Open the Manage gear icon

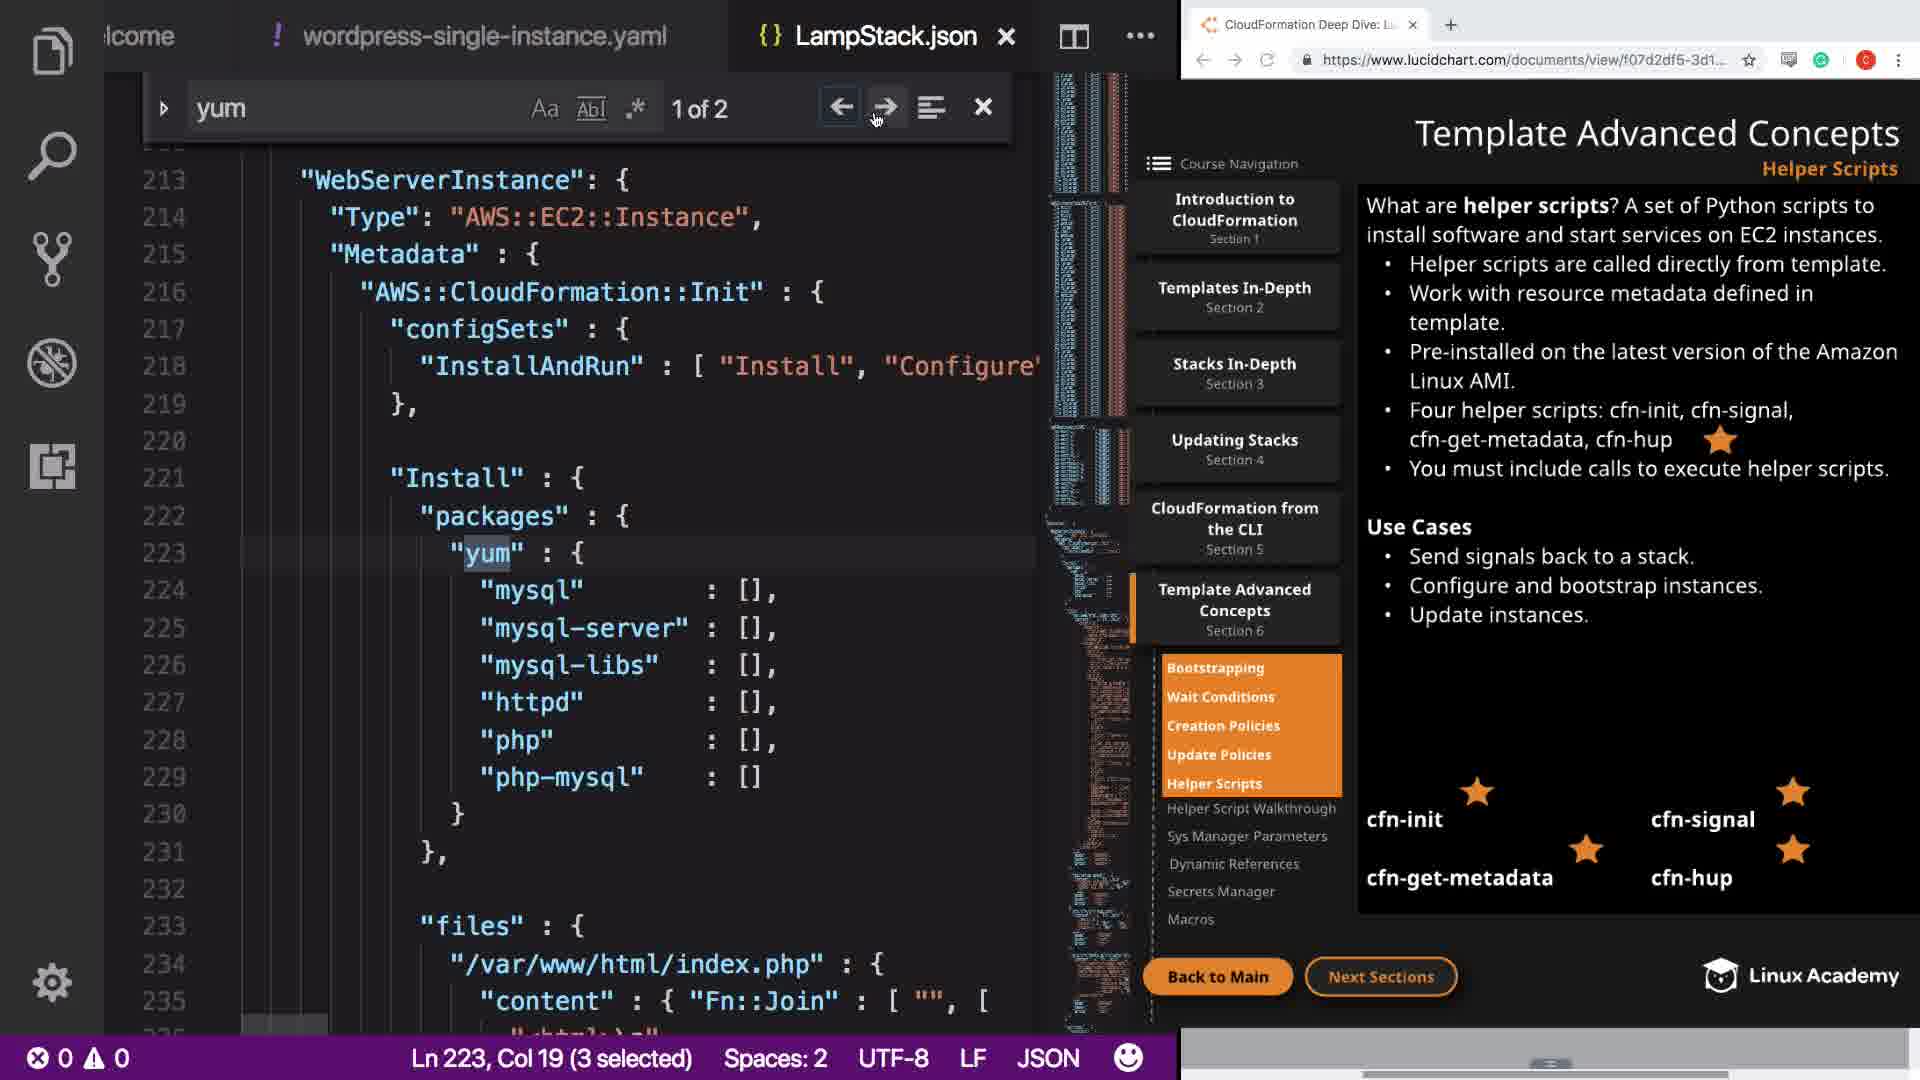point(52,983)
